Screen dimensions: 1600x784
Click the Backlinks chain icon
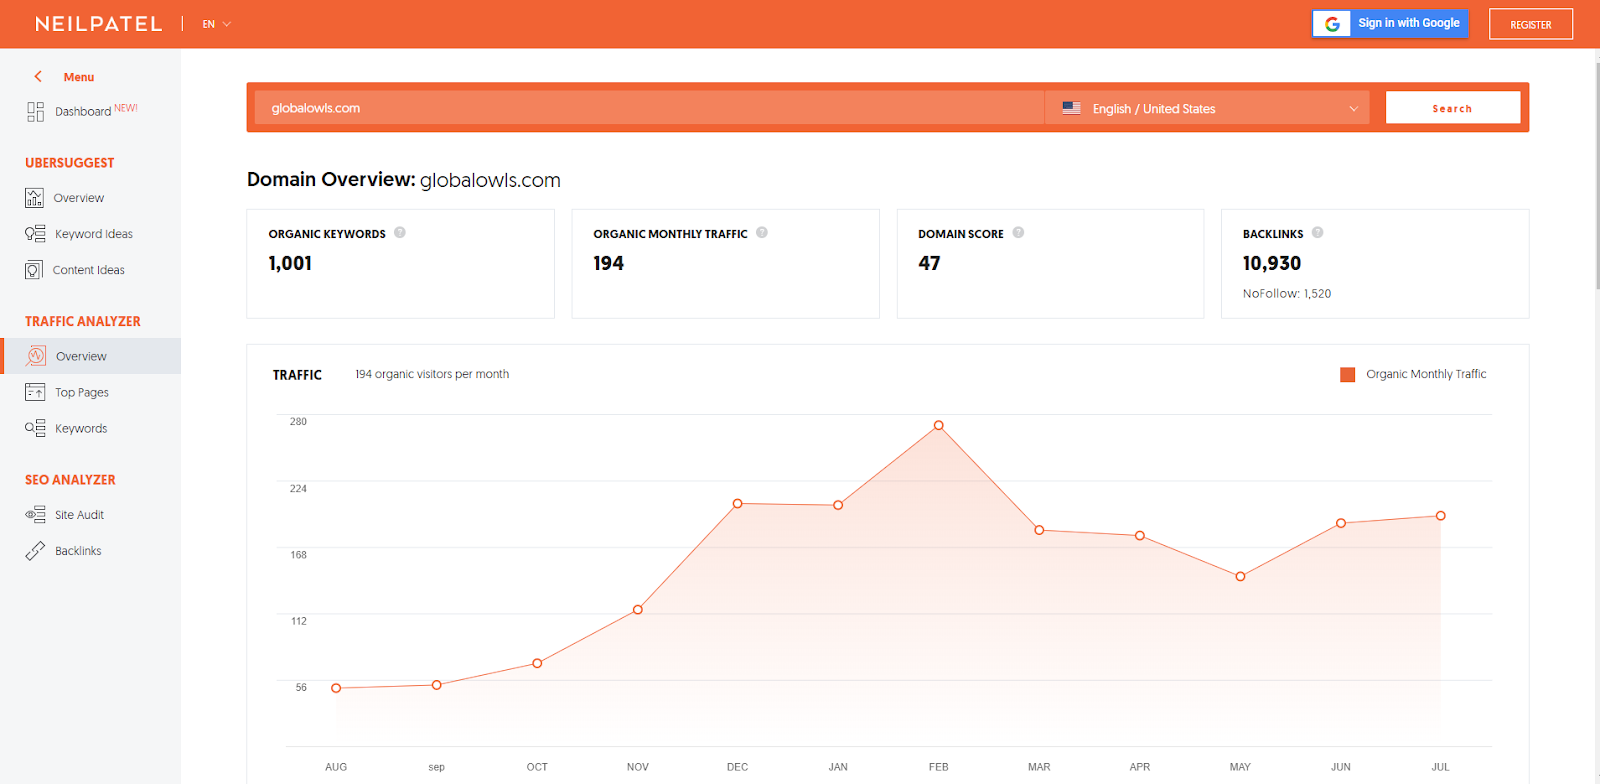[x=35, y=551]
